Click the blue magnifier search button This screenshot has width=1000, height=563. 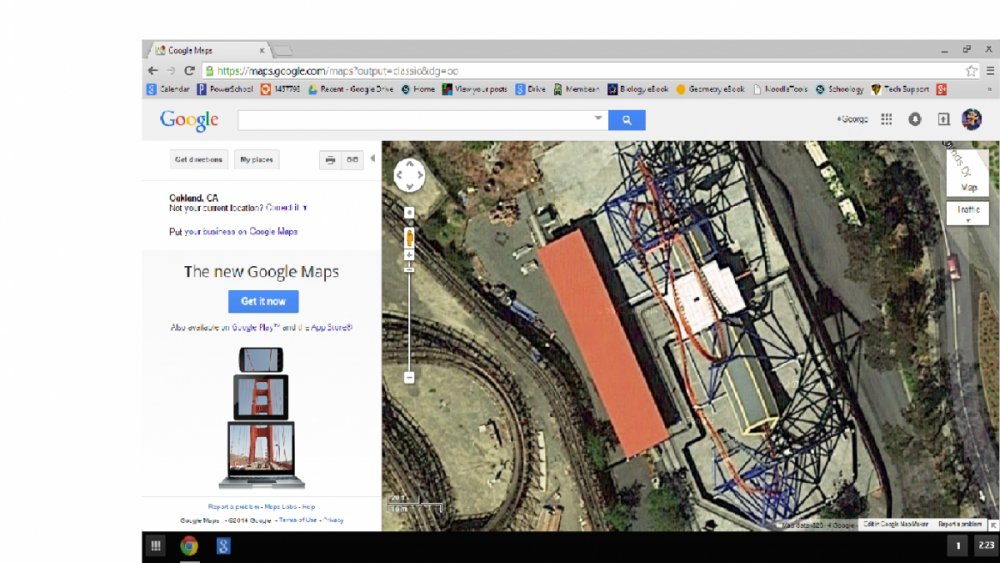click(626, 120)
